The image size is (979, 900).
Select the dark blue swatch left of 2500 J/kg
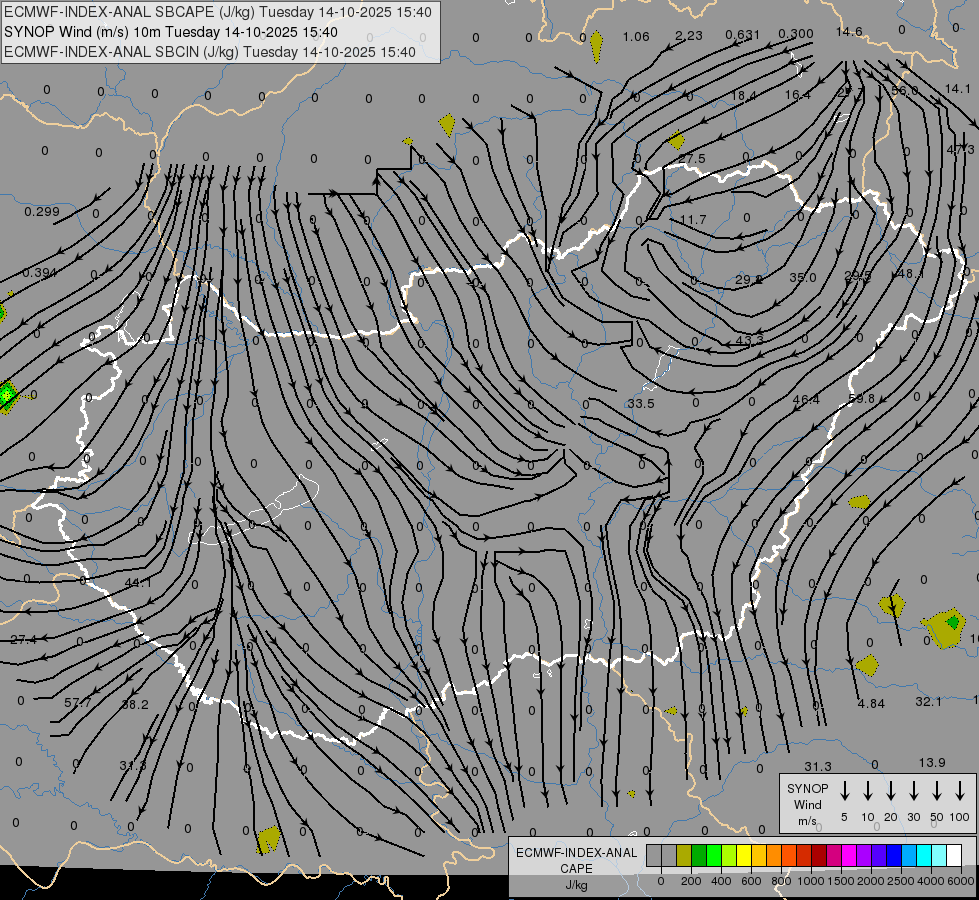[x=893, y=855]
